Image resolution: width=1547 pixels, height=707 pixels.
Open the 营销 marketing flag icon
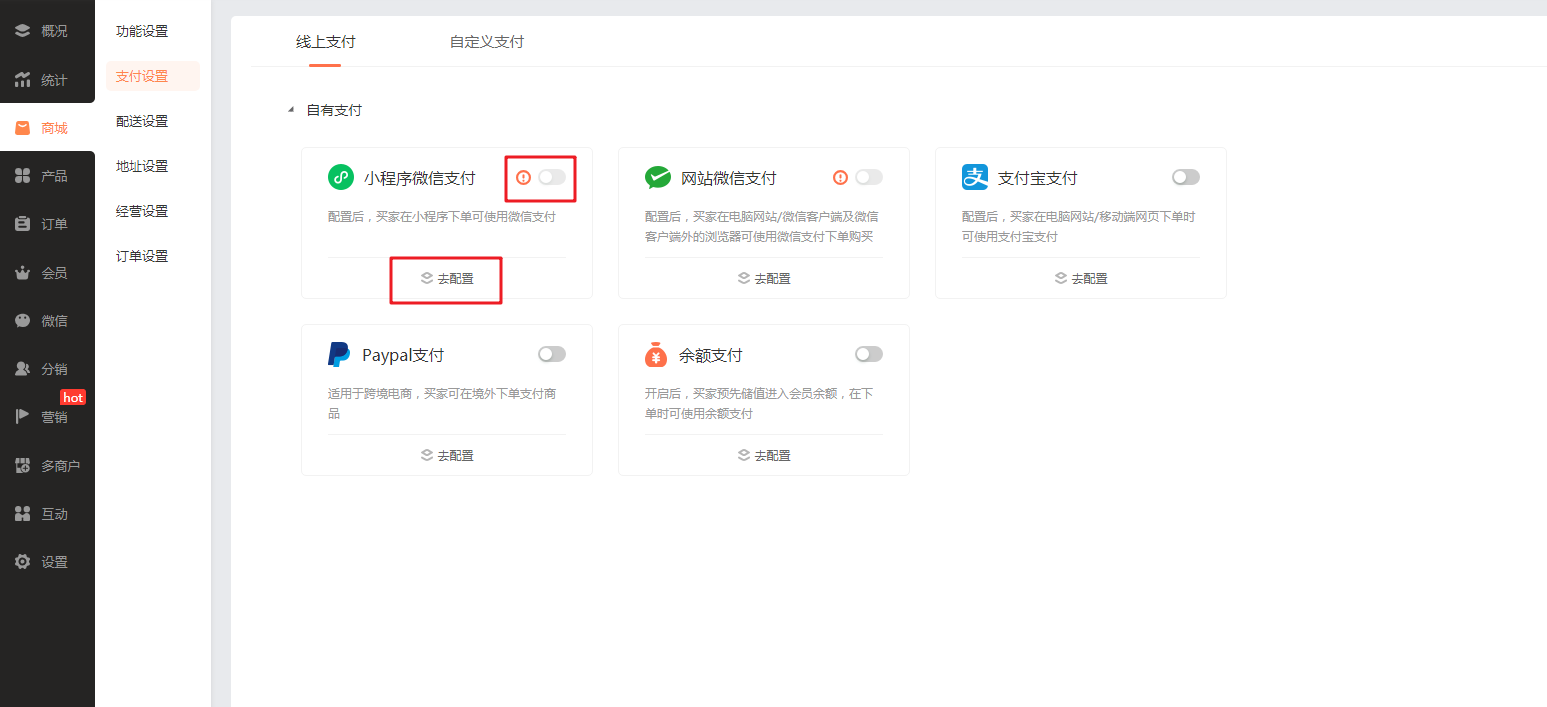coord(22,417)
